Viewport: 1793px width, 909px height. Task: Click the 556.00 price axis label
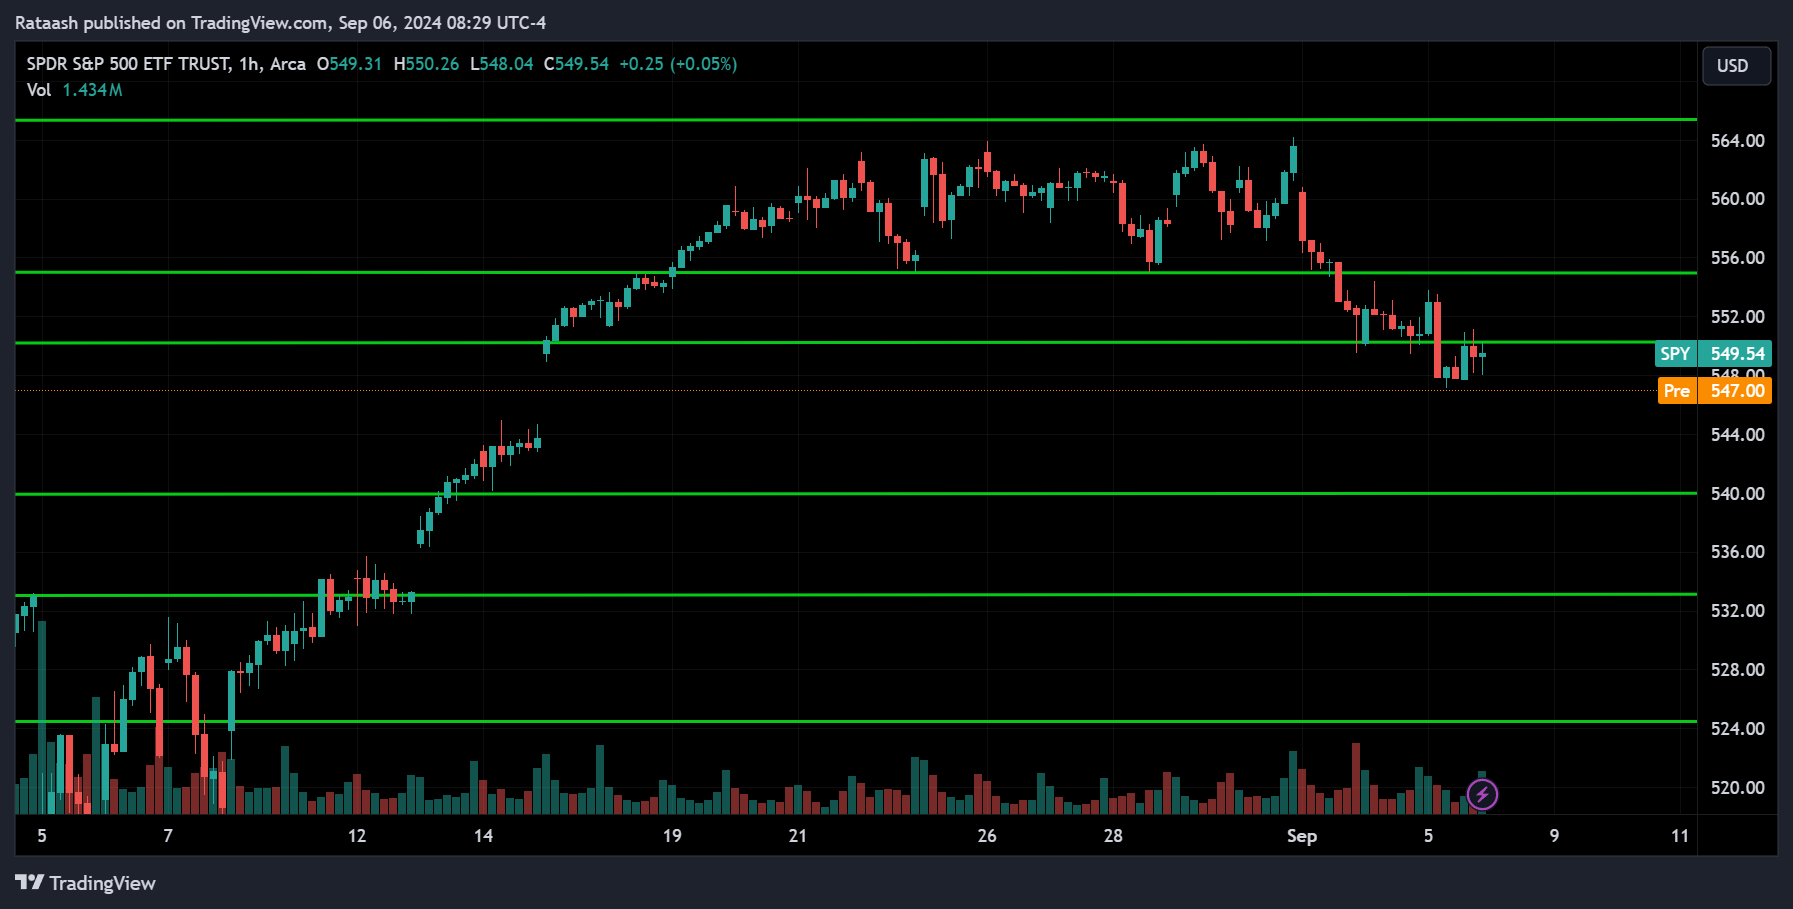1737,258
